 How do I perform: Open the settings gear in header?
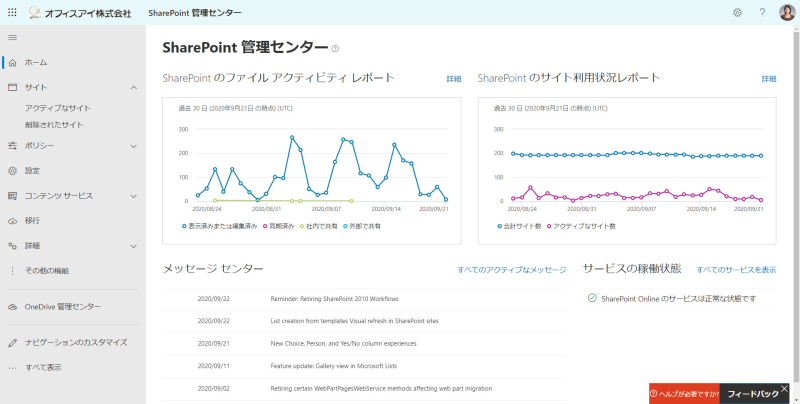tap(737, 13)
